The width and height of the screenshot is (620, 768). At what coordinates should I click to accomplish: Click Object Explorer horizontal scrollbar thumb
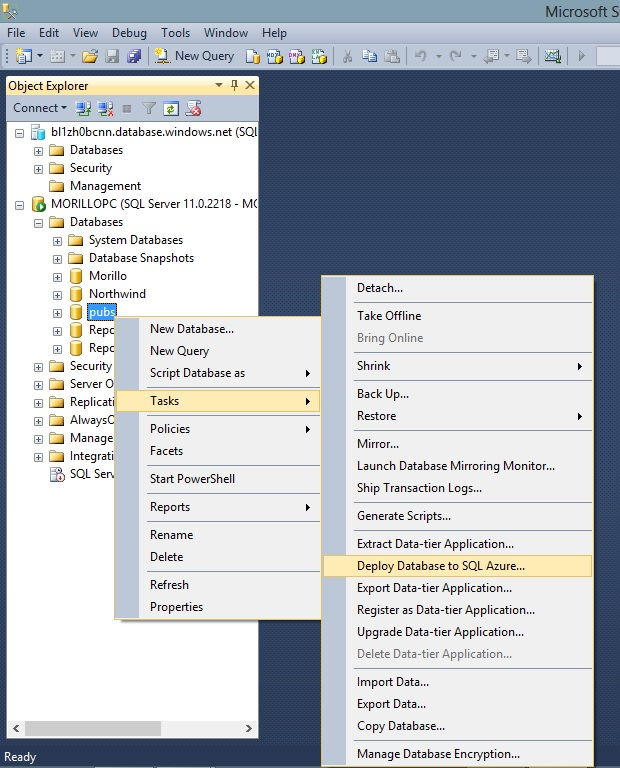click(x=93, y=728)
